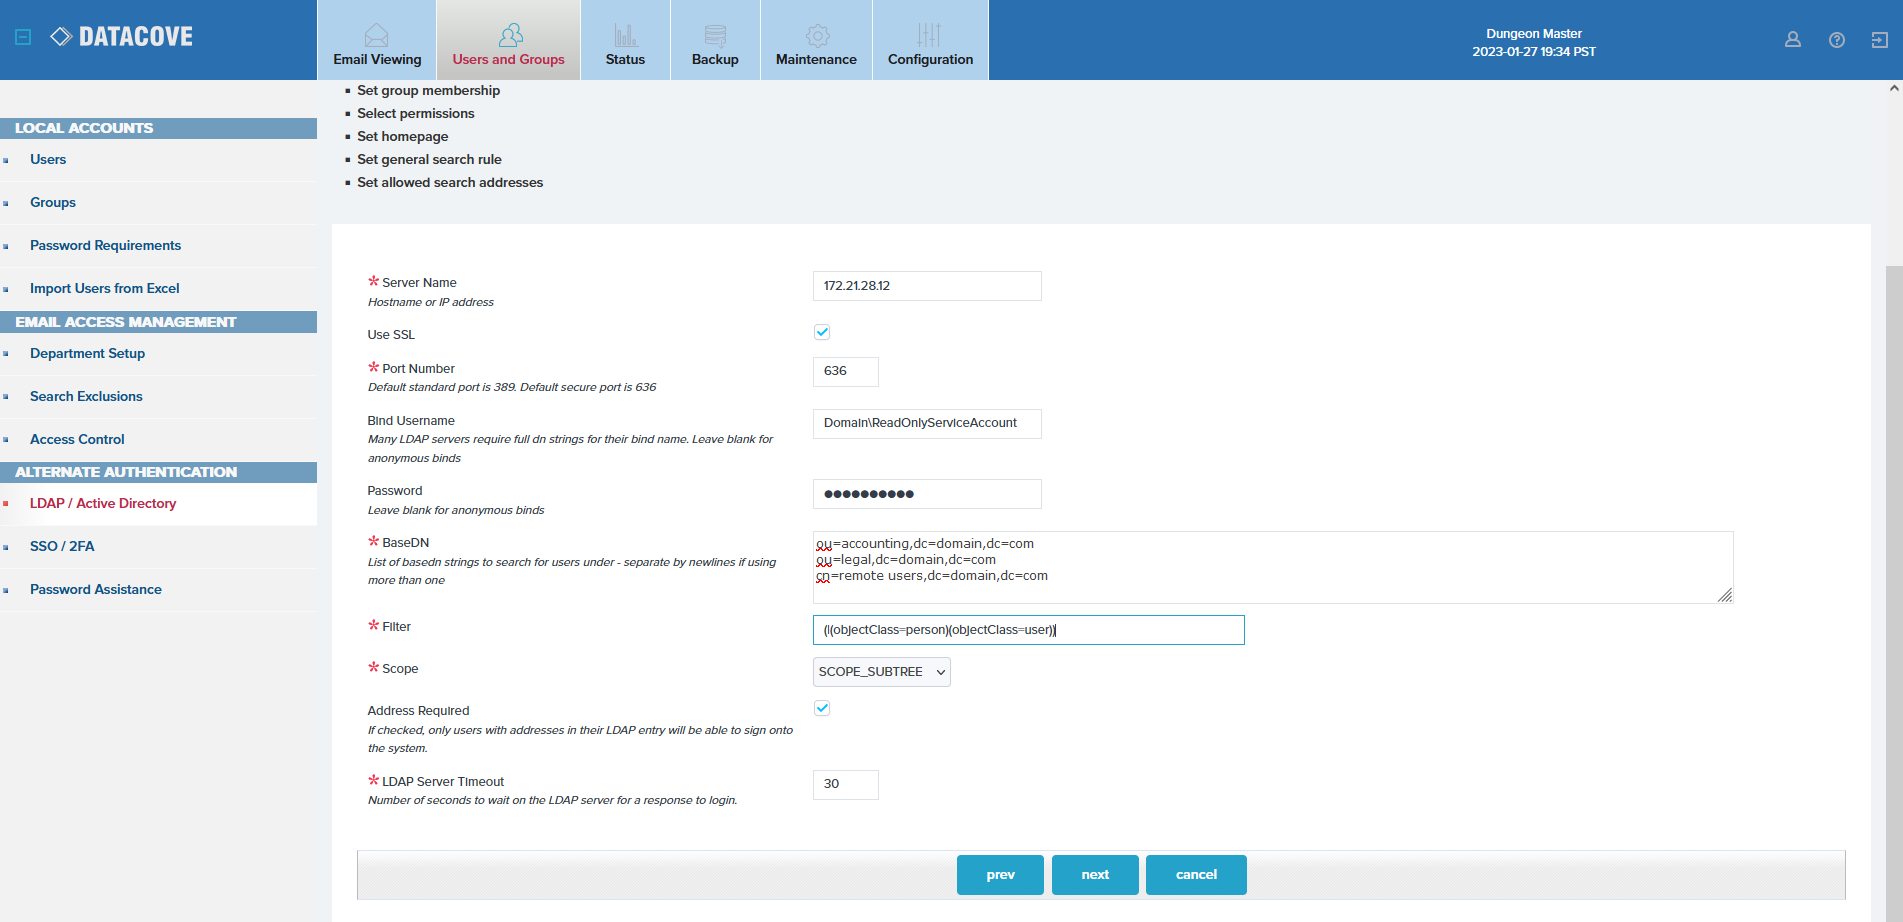Open Configuration via its sliders icon
1903x922 pixels.
929,36
